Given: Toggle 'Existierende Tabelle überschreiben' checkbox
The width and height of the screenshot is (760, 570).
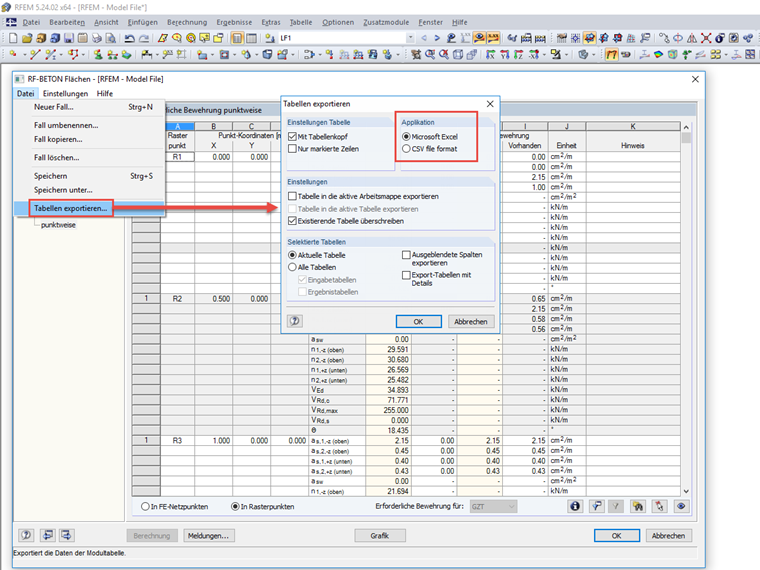Looking at the screenshot, I should click(x=292, y=221).
